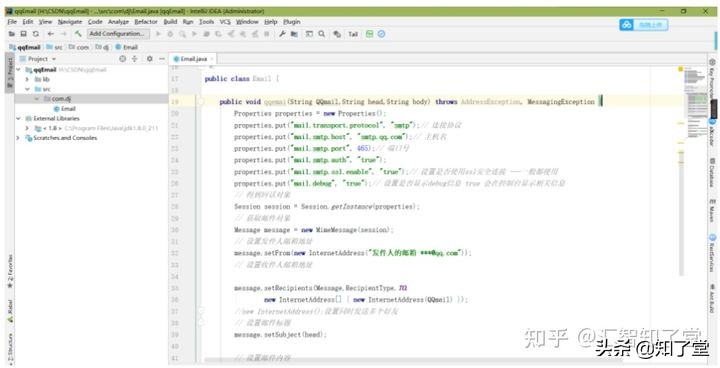Navigate Forward with the right arrow
This screenshot has height=368, width=720.
(63, 34)
